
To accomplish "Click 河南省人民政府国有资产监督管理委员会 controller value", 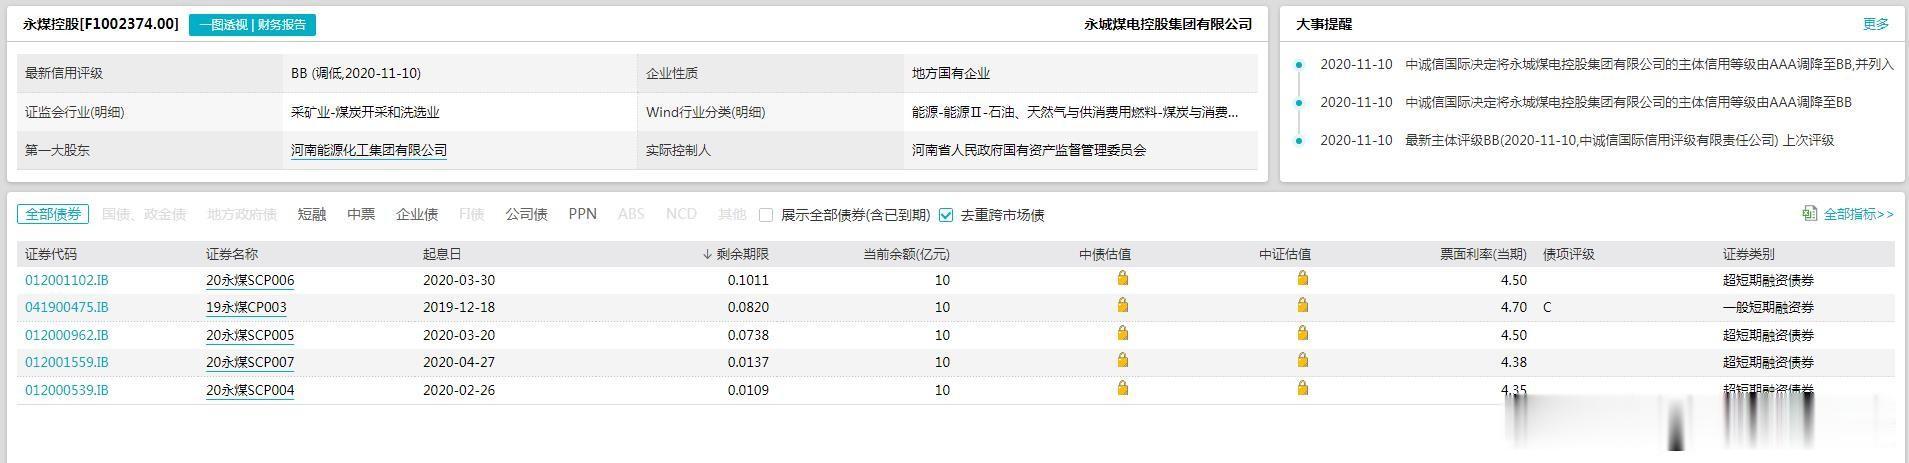I will 1029,150.
